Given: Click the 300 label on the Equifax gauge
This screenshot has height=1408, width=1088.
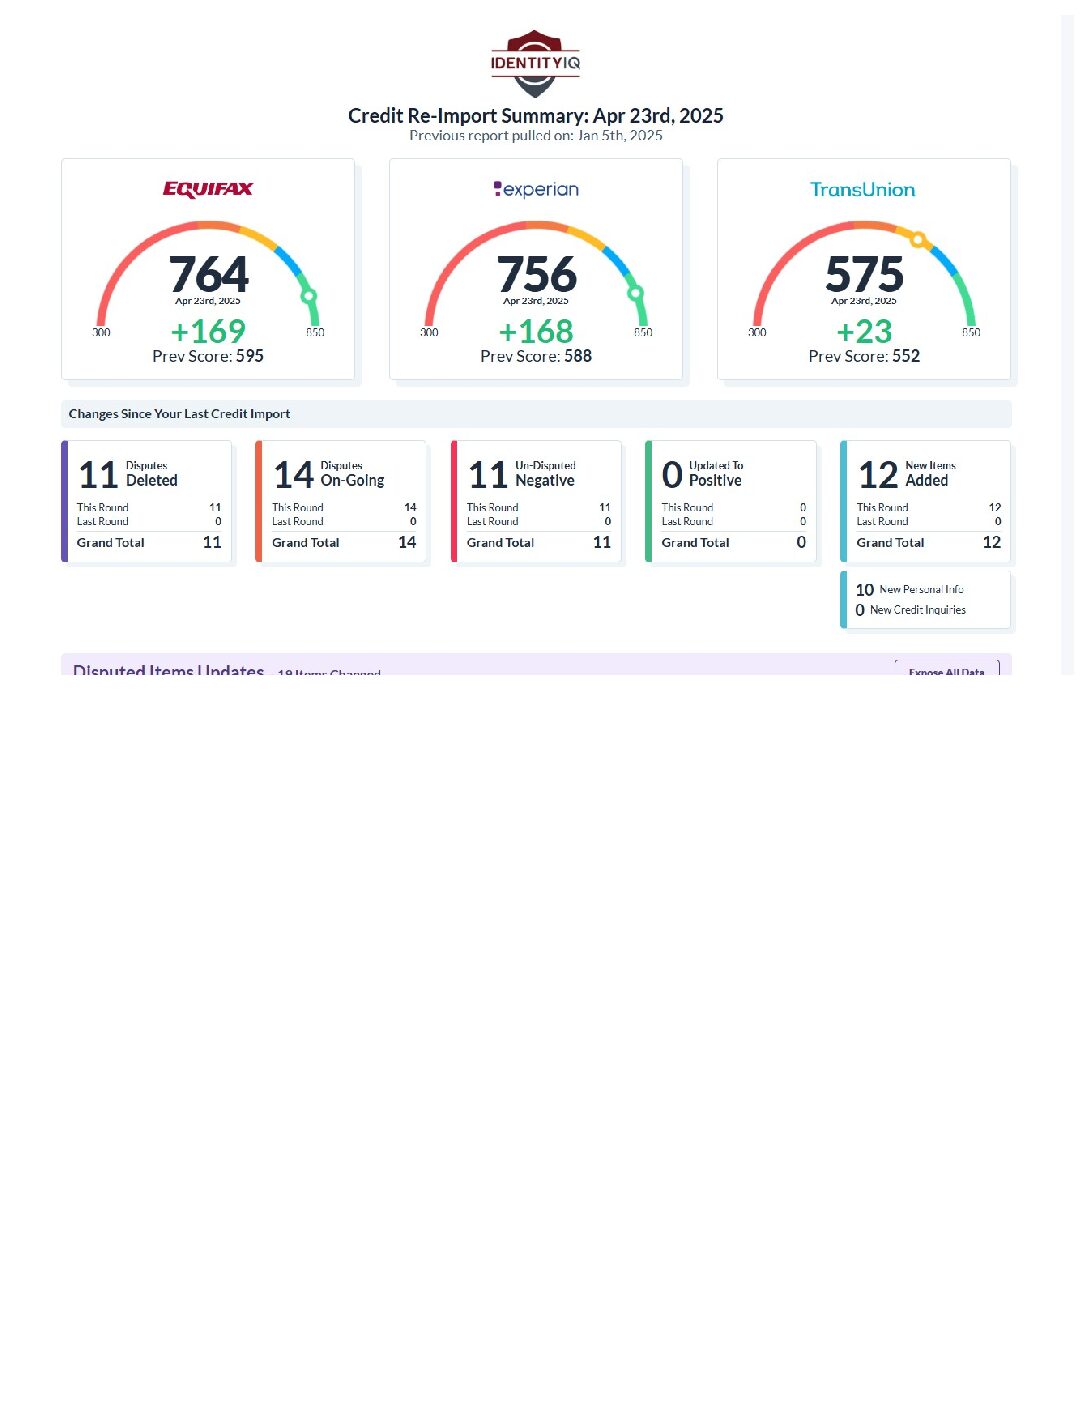Looking at the screenshot, I should (x=102, y=332).
